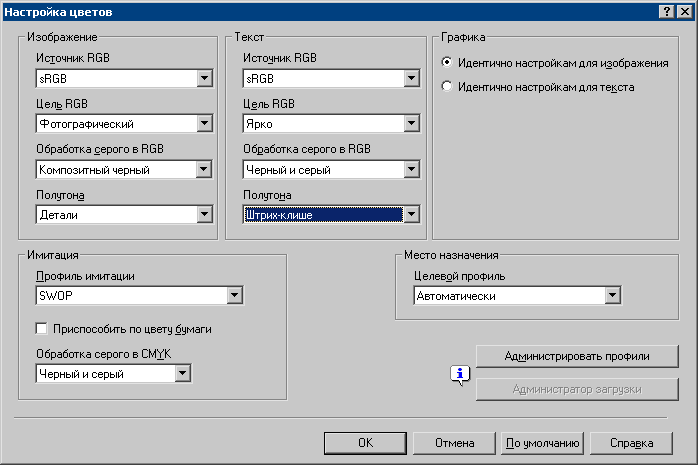Click the Место назначения group label

(x=451, y=255)
